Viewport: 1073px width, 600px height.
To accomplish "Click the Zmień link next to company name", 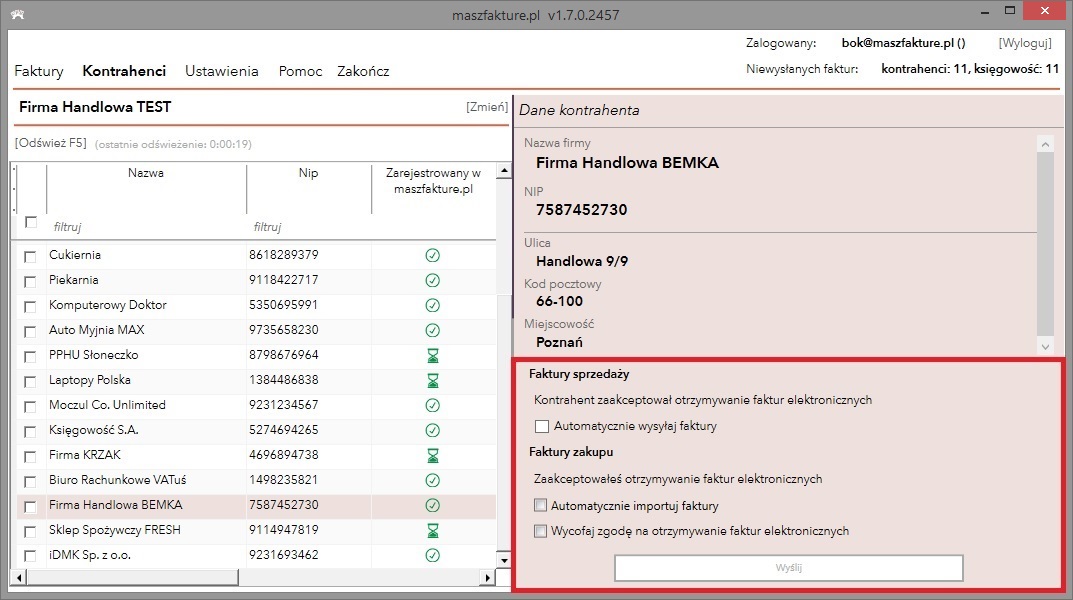I will pos(487,107).
